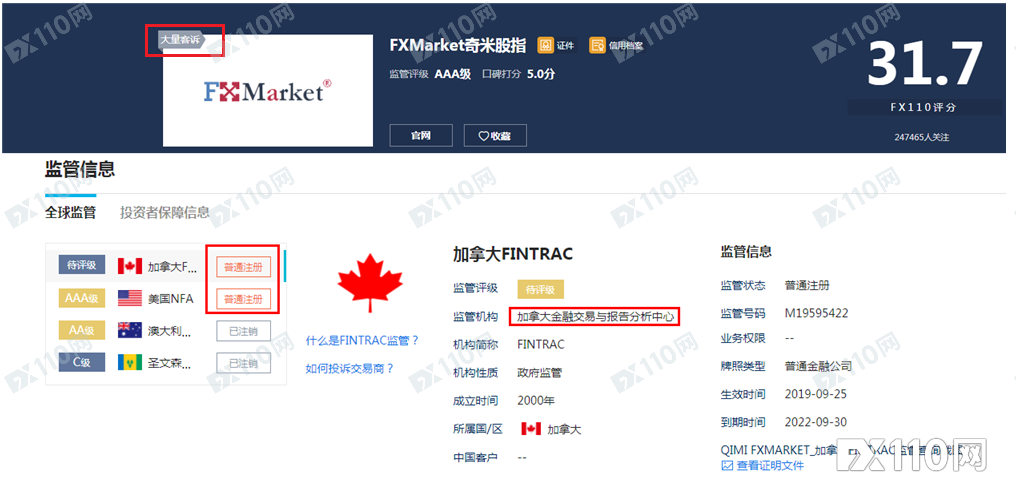The height and width of the screenshot is (495, 1016).
Task: Click the regulation number M19595422
Action: [x=816, y=314]
